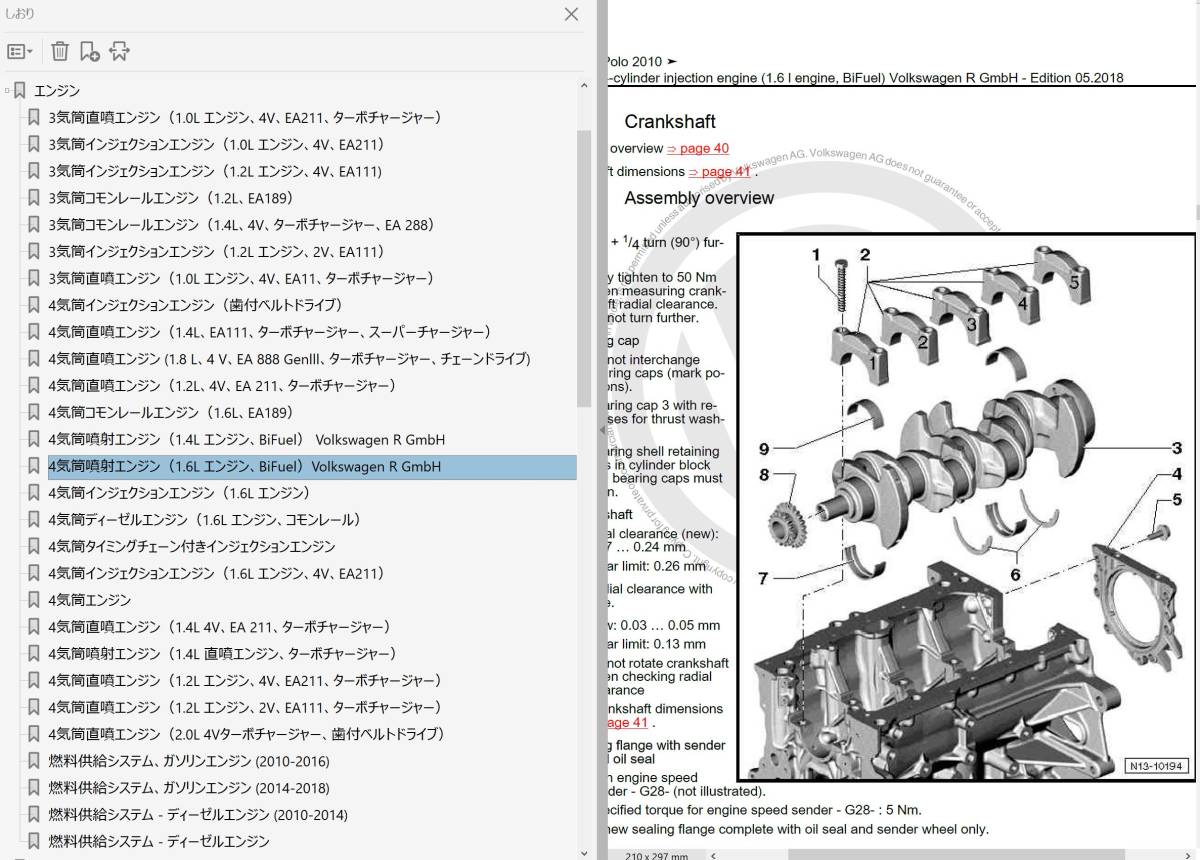Image resolution: width=1200 pixels, height=860 pixels.
Task: Open bookmark 4気筒直噴エンジン 2.0L 4Vターボチャージャー
Action: 246,734
